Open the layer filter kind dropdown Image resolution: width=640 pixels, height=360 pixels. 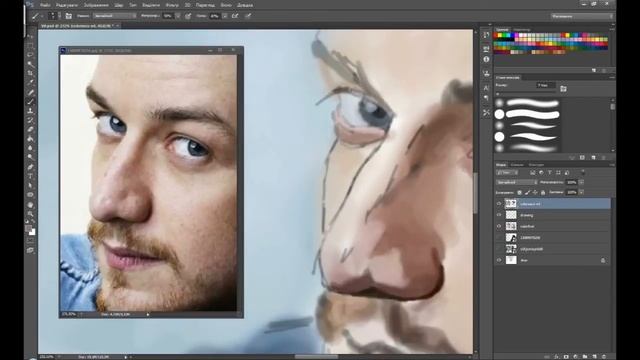point(507,173)
